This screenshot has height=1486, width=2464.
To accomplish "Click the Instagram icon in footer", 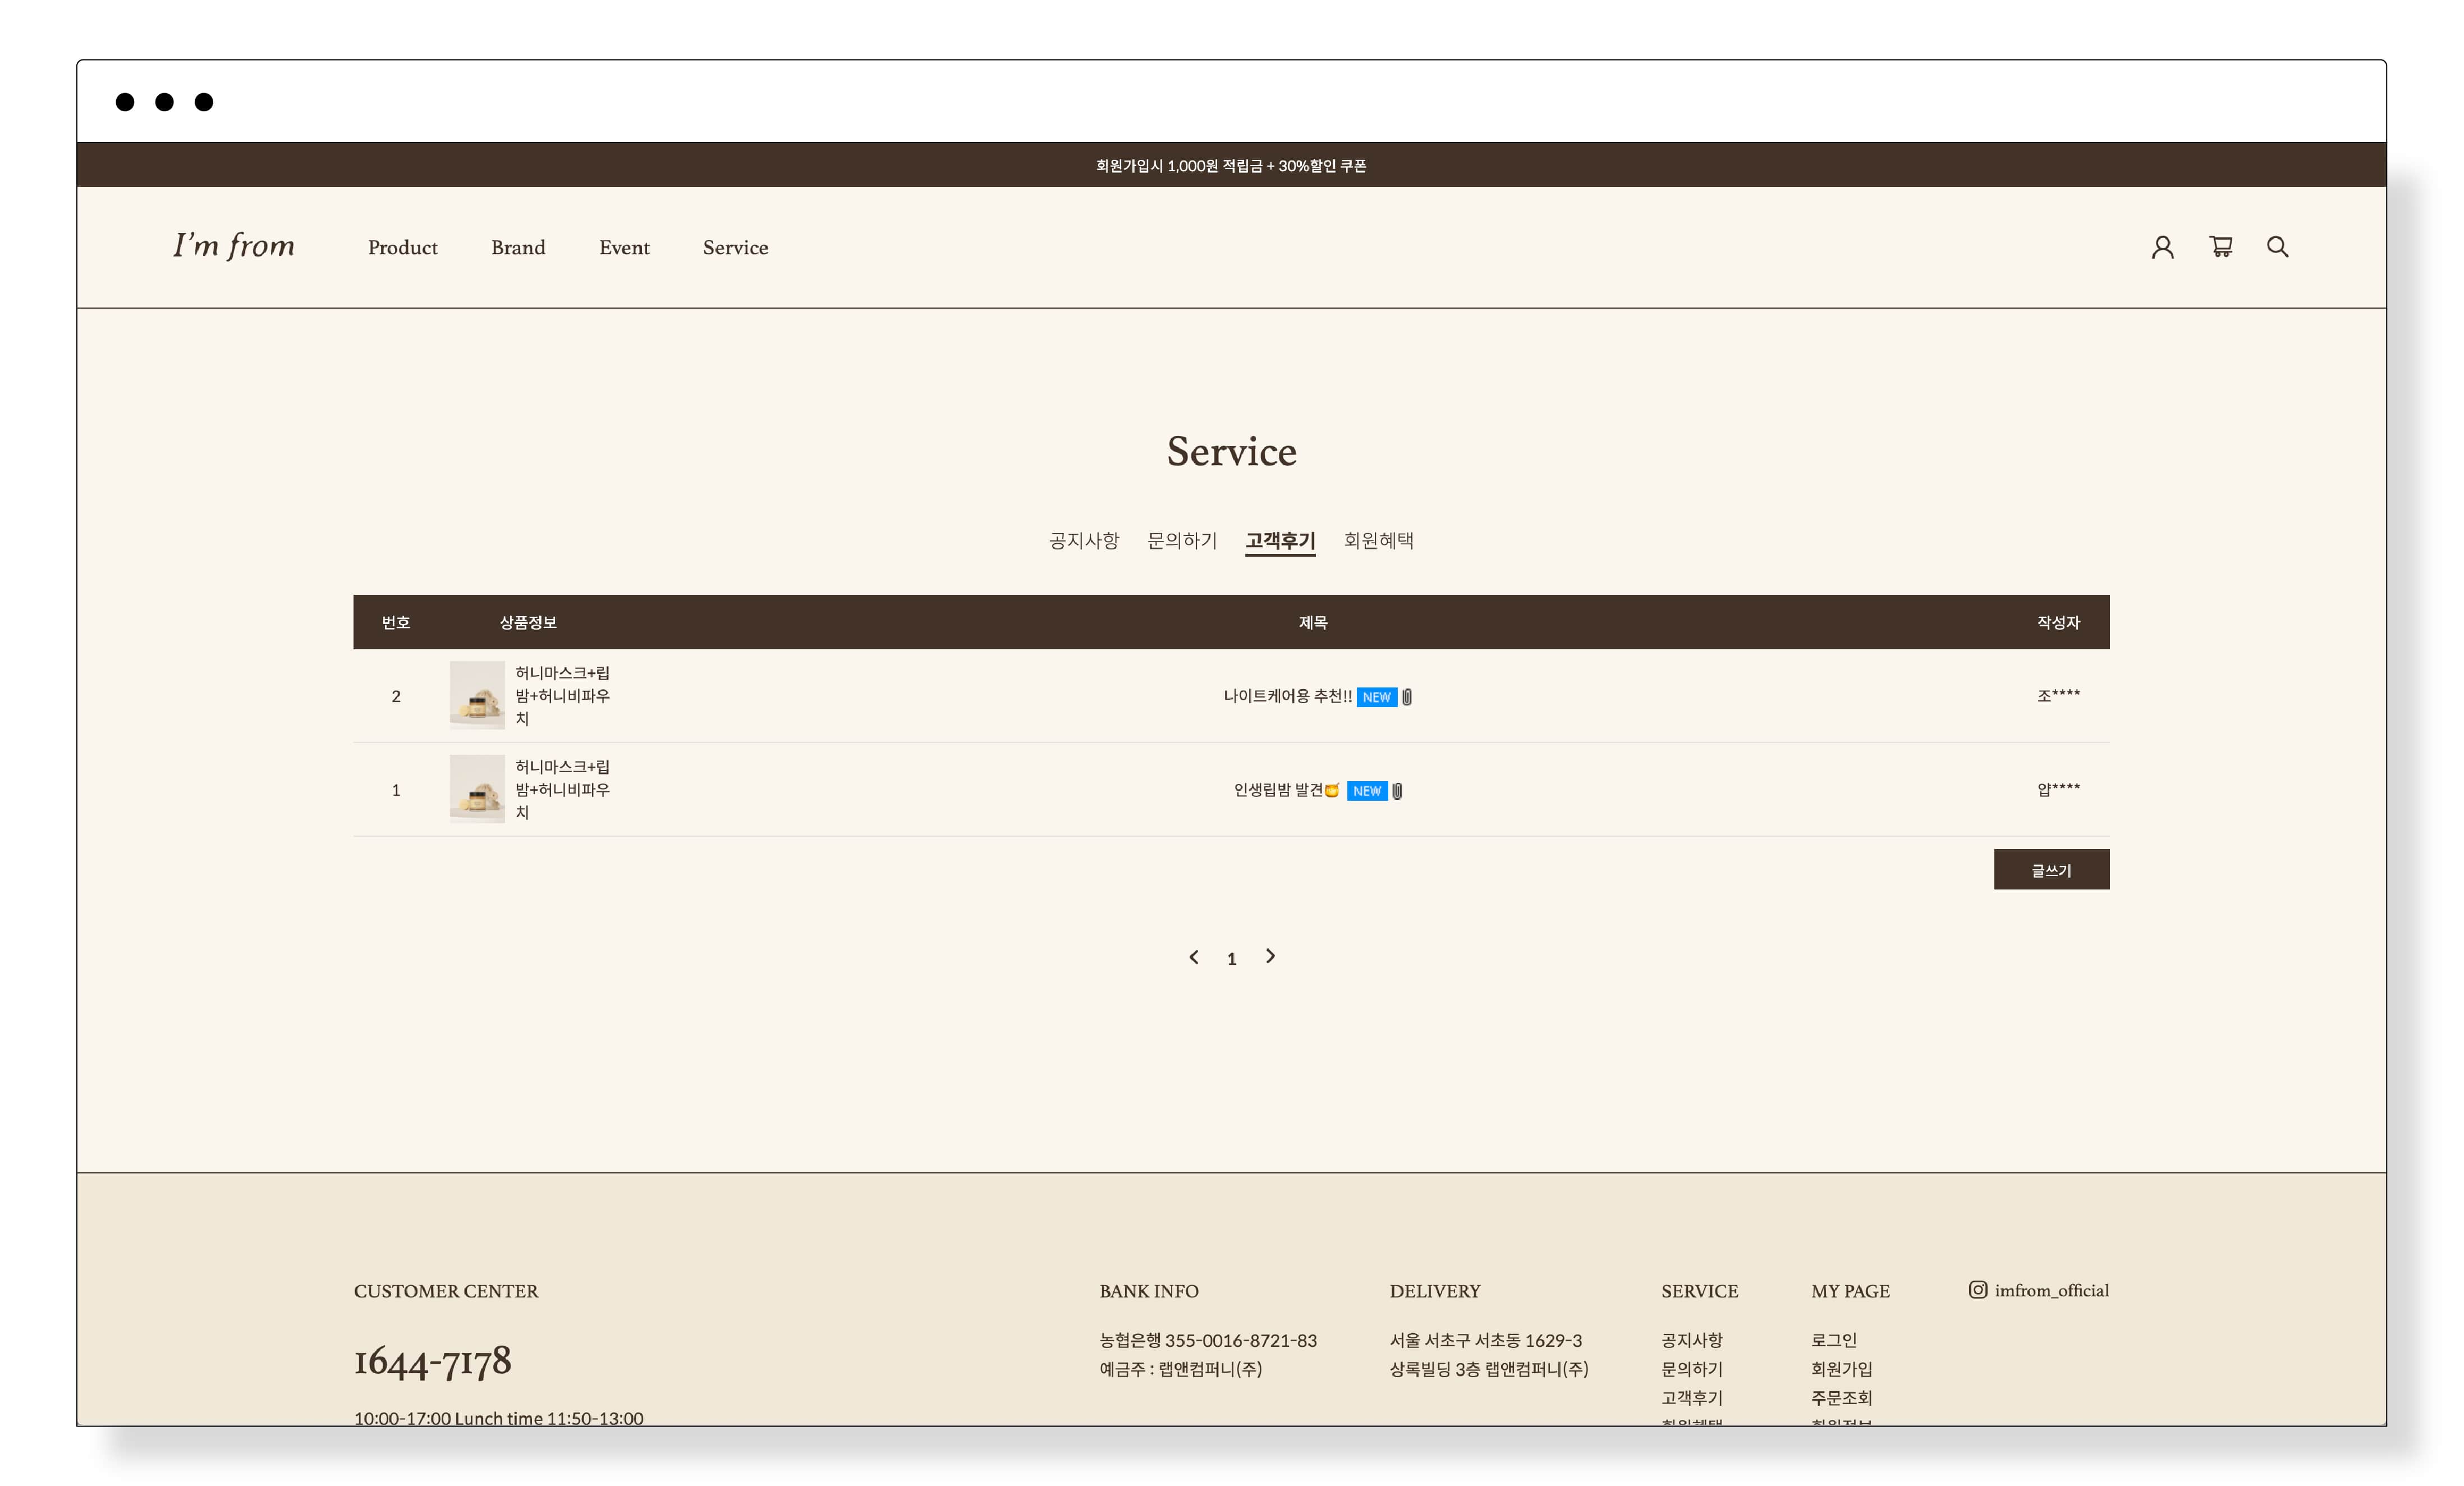I will (1977, 1290).
